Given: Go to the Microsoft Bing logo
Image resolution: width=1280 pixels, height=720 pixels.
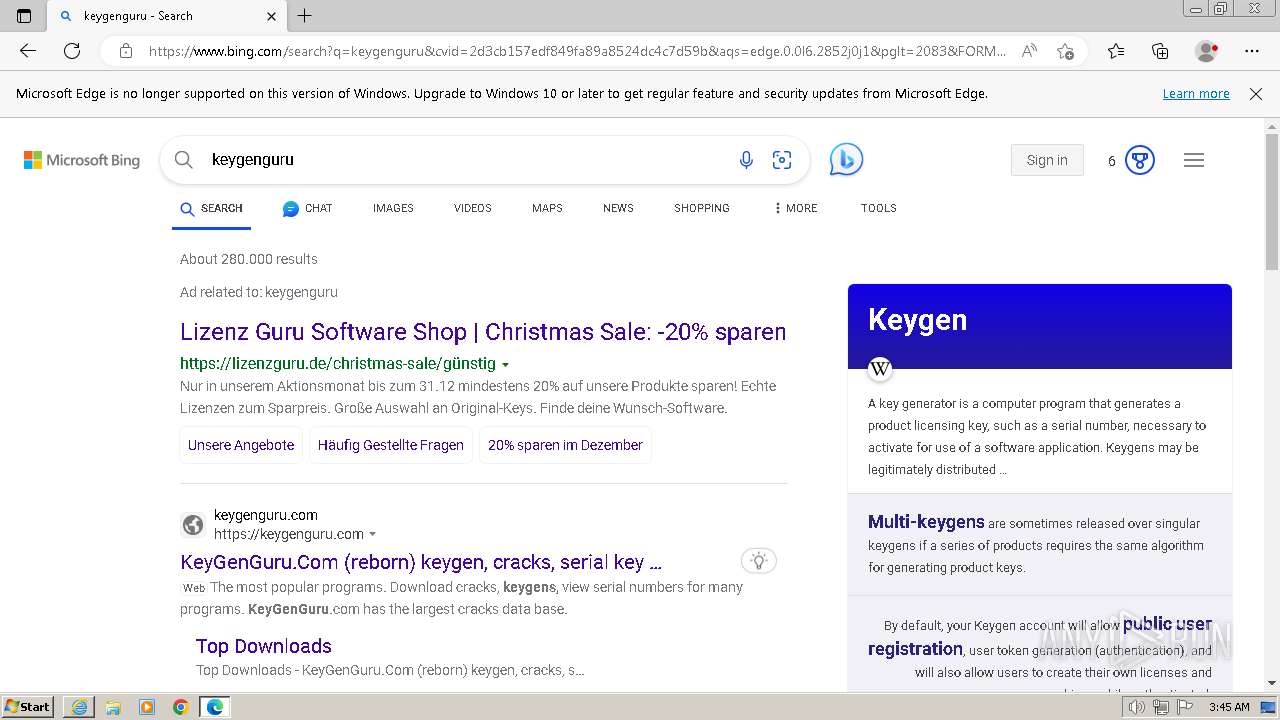Looking at the screenshot, I should [x=82, y=160].
